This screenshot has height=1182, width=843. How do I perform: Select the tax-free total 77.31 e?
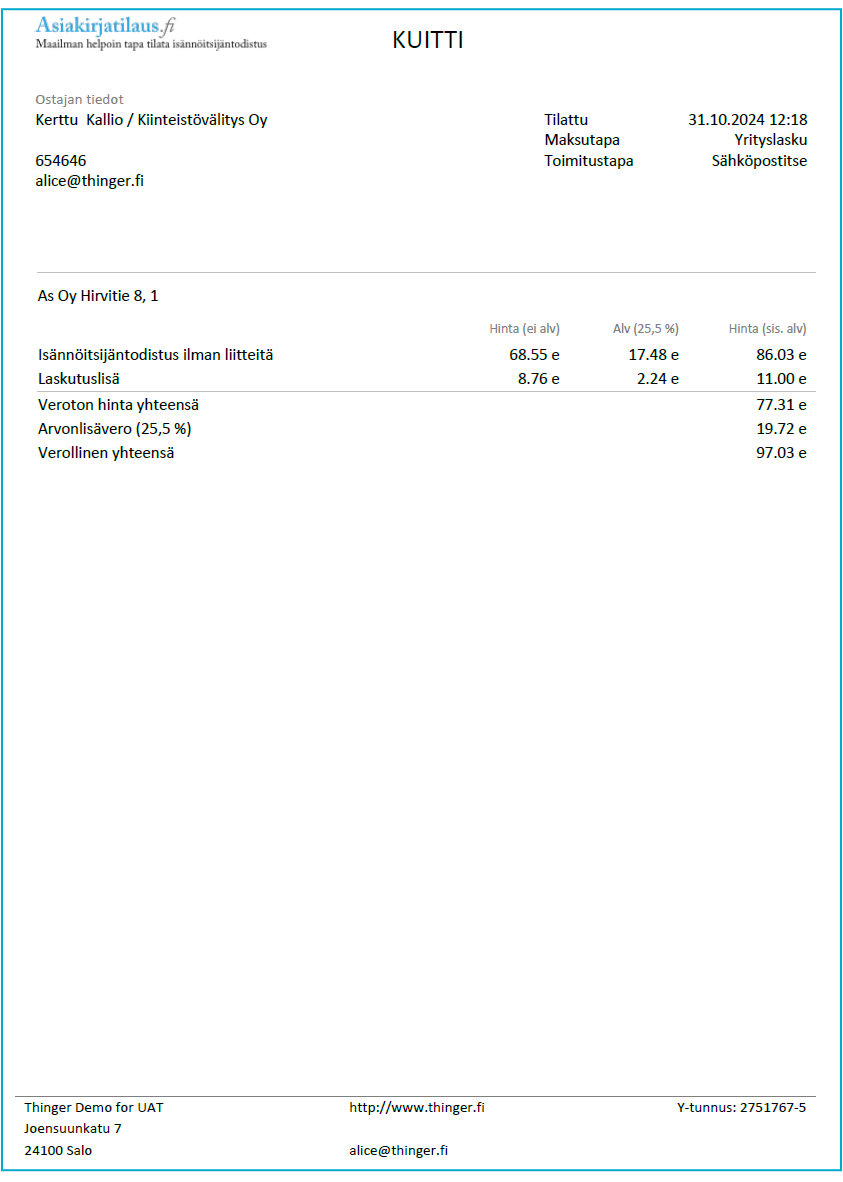781,405
